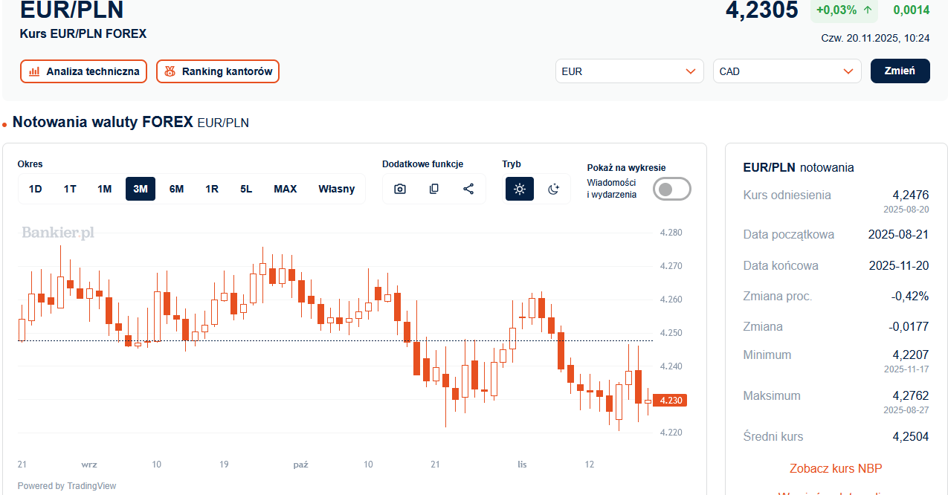Open the CAD currency dropdown
Image resolution: width=948 pixels, height=495 pixels.
click(787, 71)
